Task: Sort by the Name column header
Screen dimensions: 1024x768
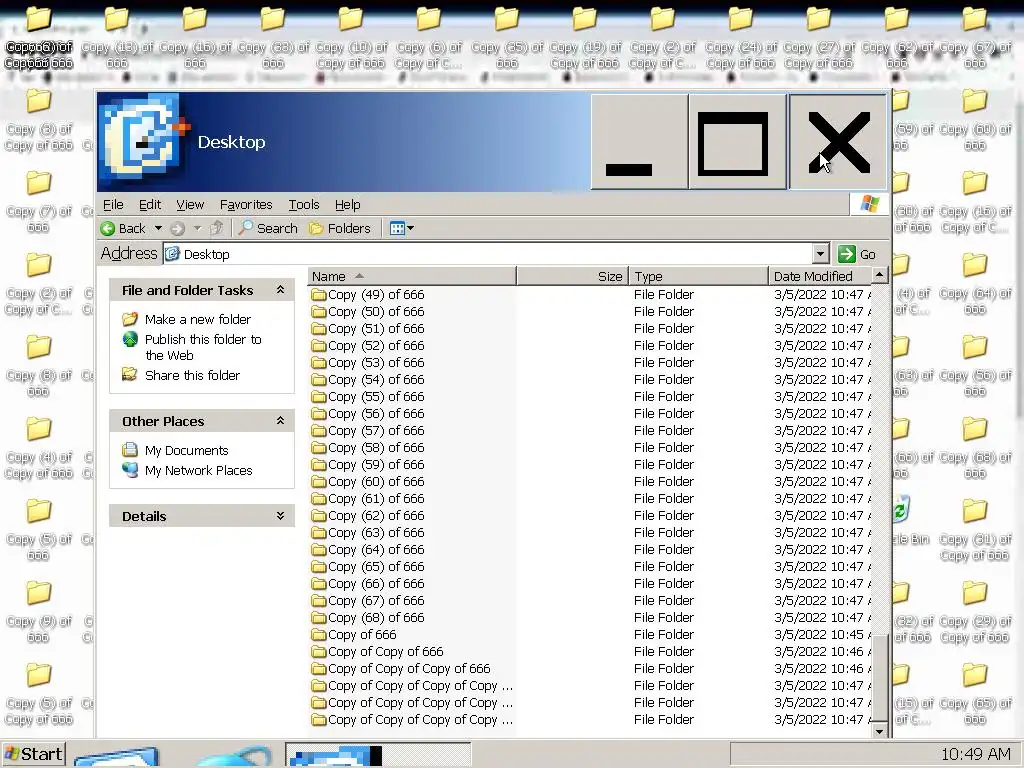Action: pos(412,276)
